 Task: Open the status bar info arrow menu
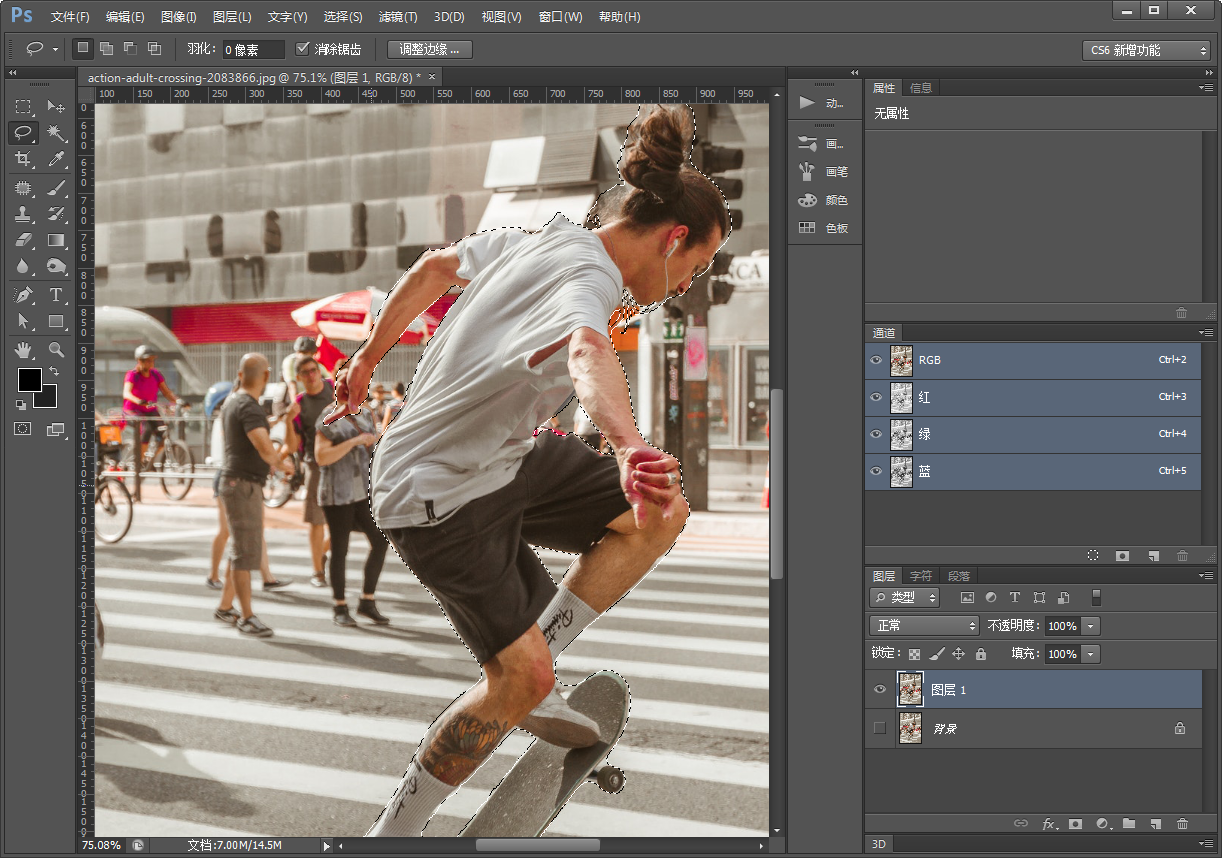pyautogui.click(x=326, y=846)
